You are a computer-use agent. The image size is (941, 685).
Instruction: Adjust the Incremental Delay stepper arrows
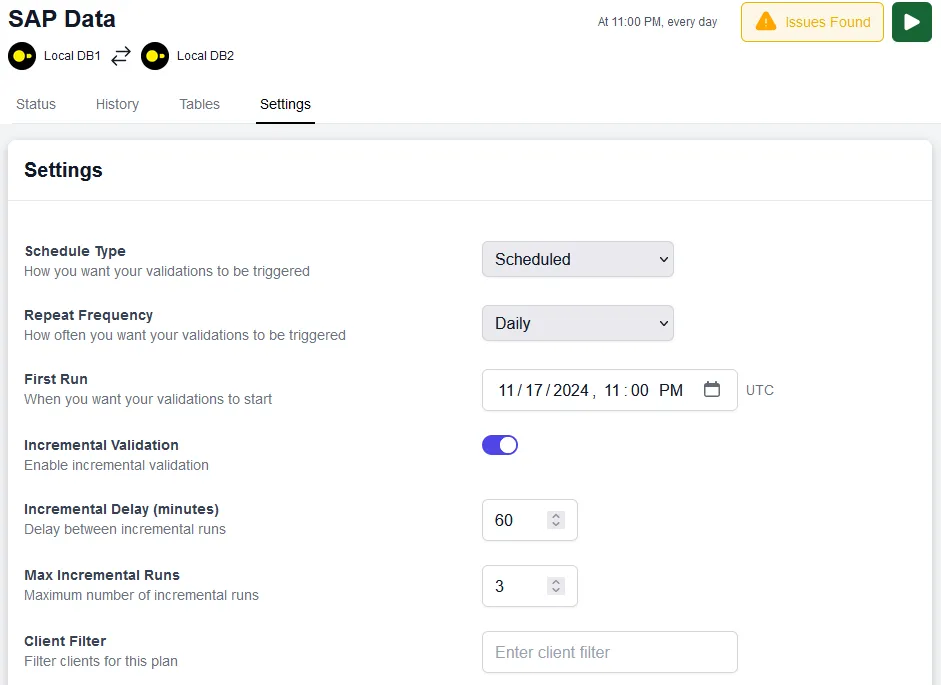[557, 520]
